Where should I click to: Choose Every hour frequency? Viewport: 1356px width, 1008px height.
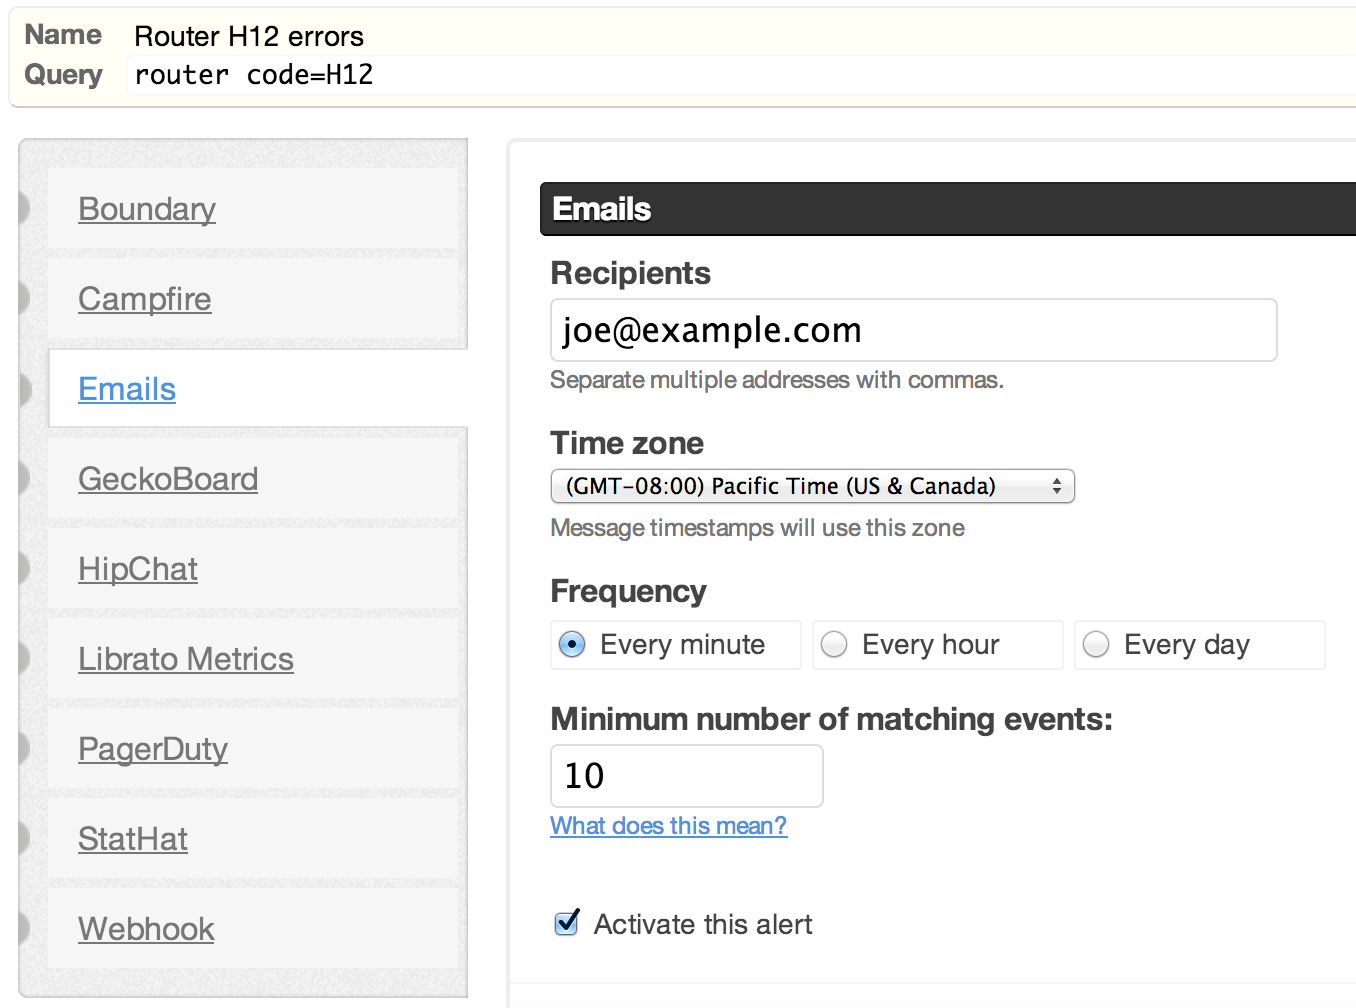click(834, 645)
